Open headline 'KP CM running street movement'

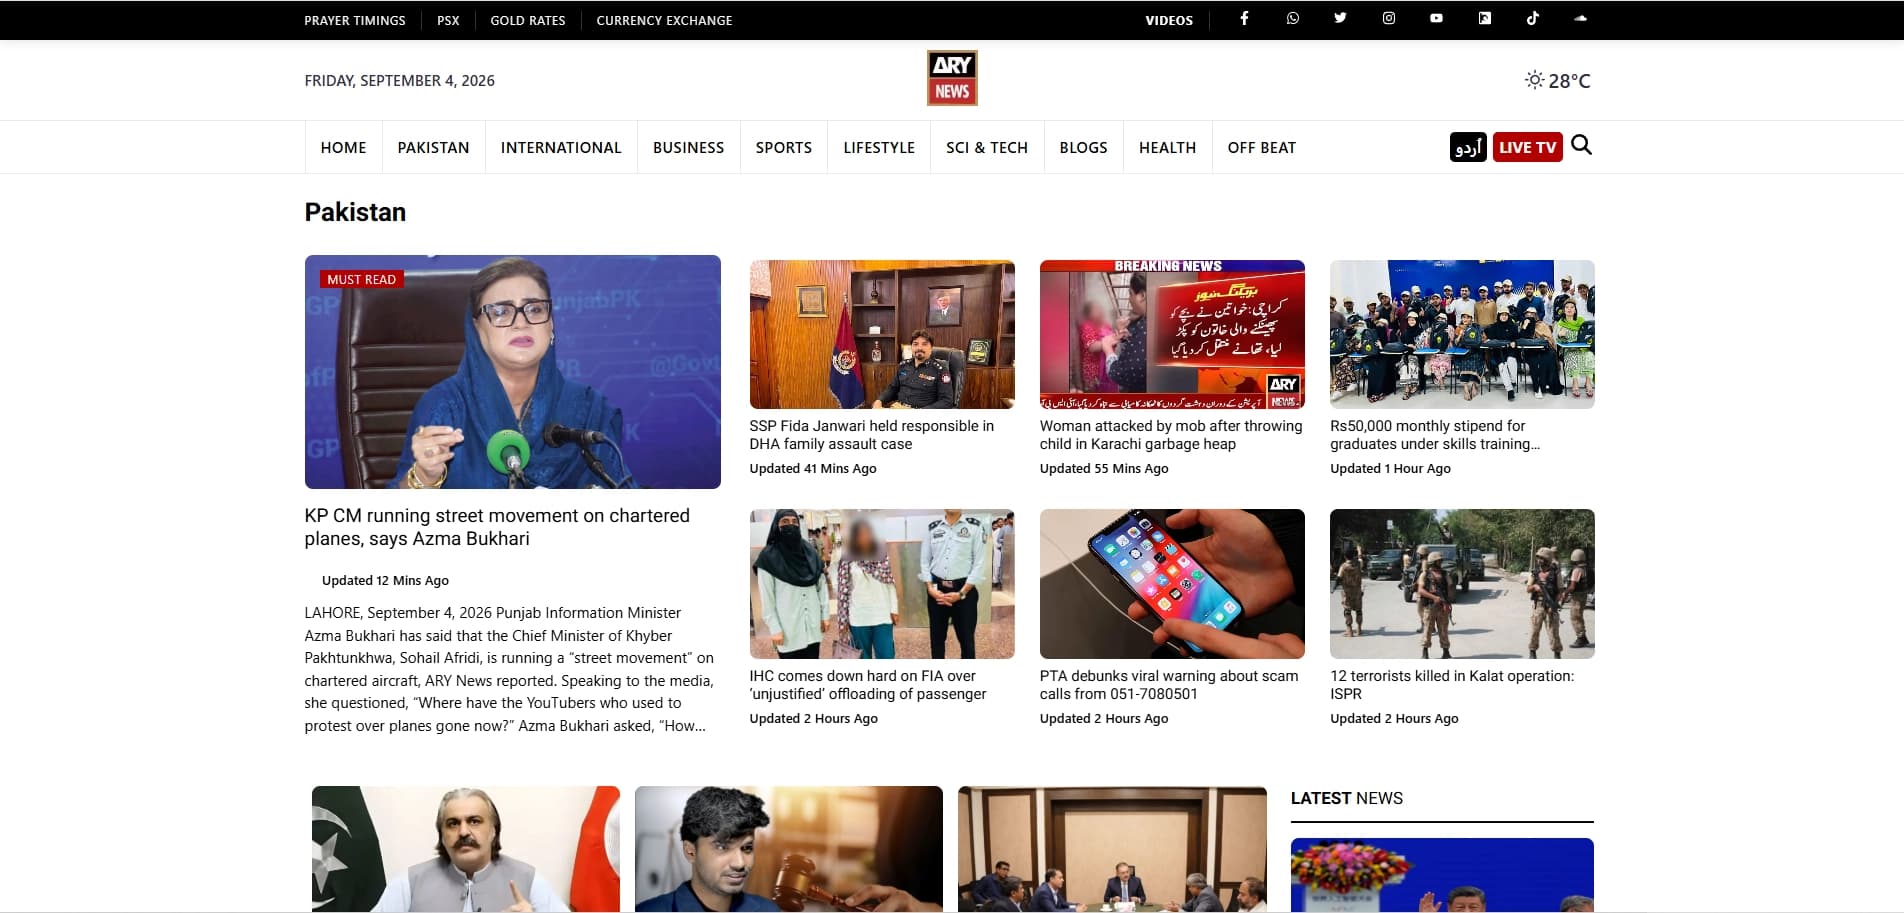tap(497, 527)
